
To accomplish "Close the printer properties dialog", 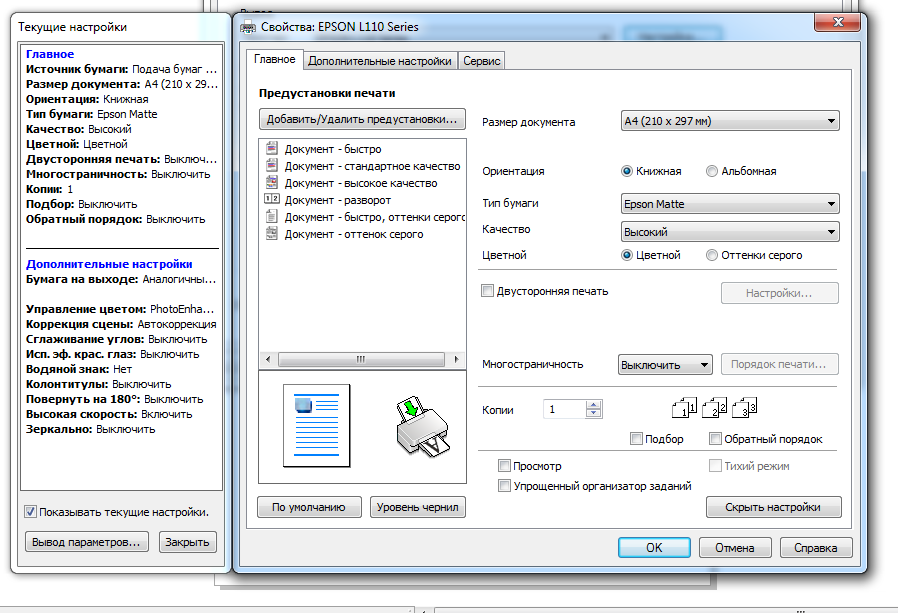I will point(838,22).
